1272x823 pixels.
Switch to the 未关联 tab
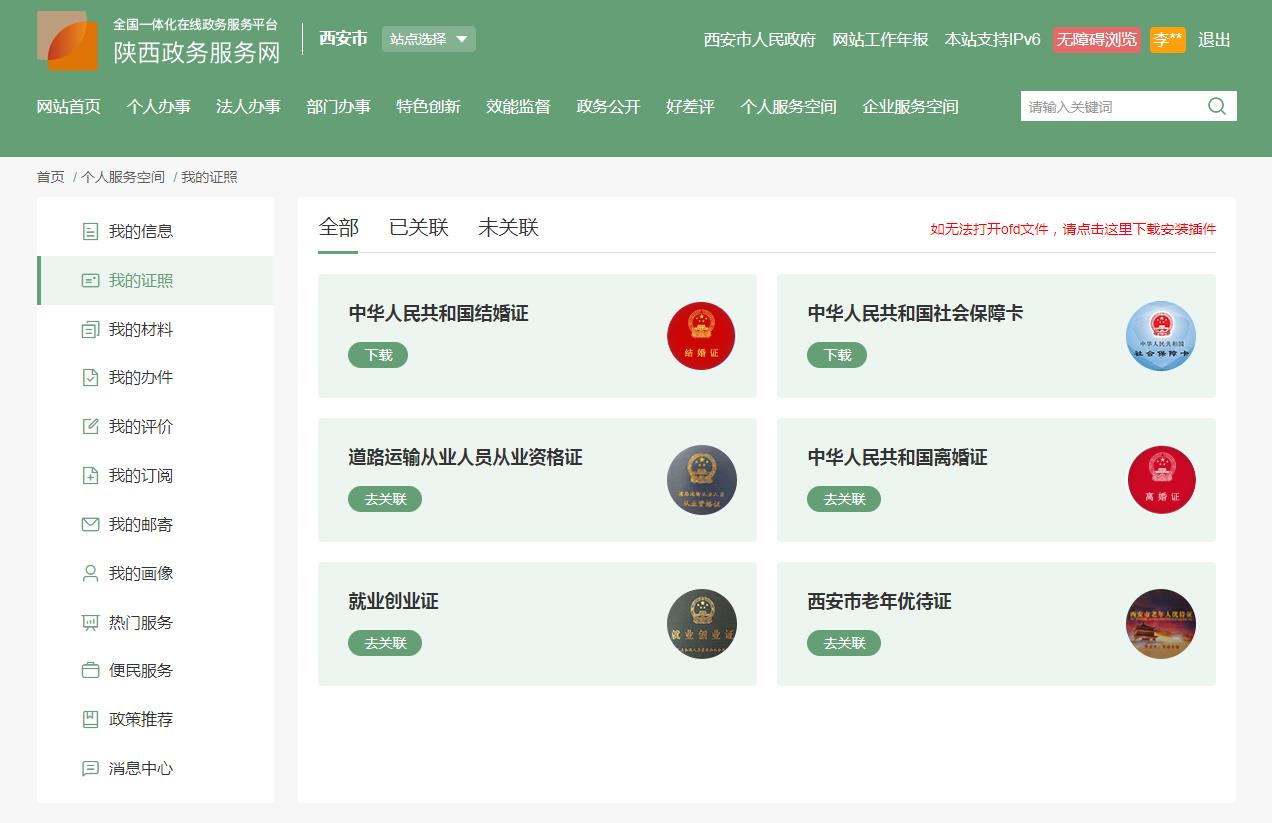[508, 228]
